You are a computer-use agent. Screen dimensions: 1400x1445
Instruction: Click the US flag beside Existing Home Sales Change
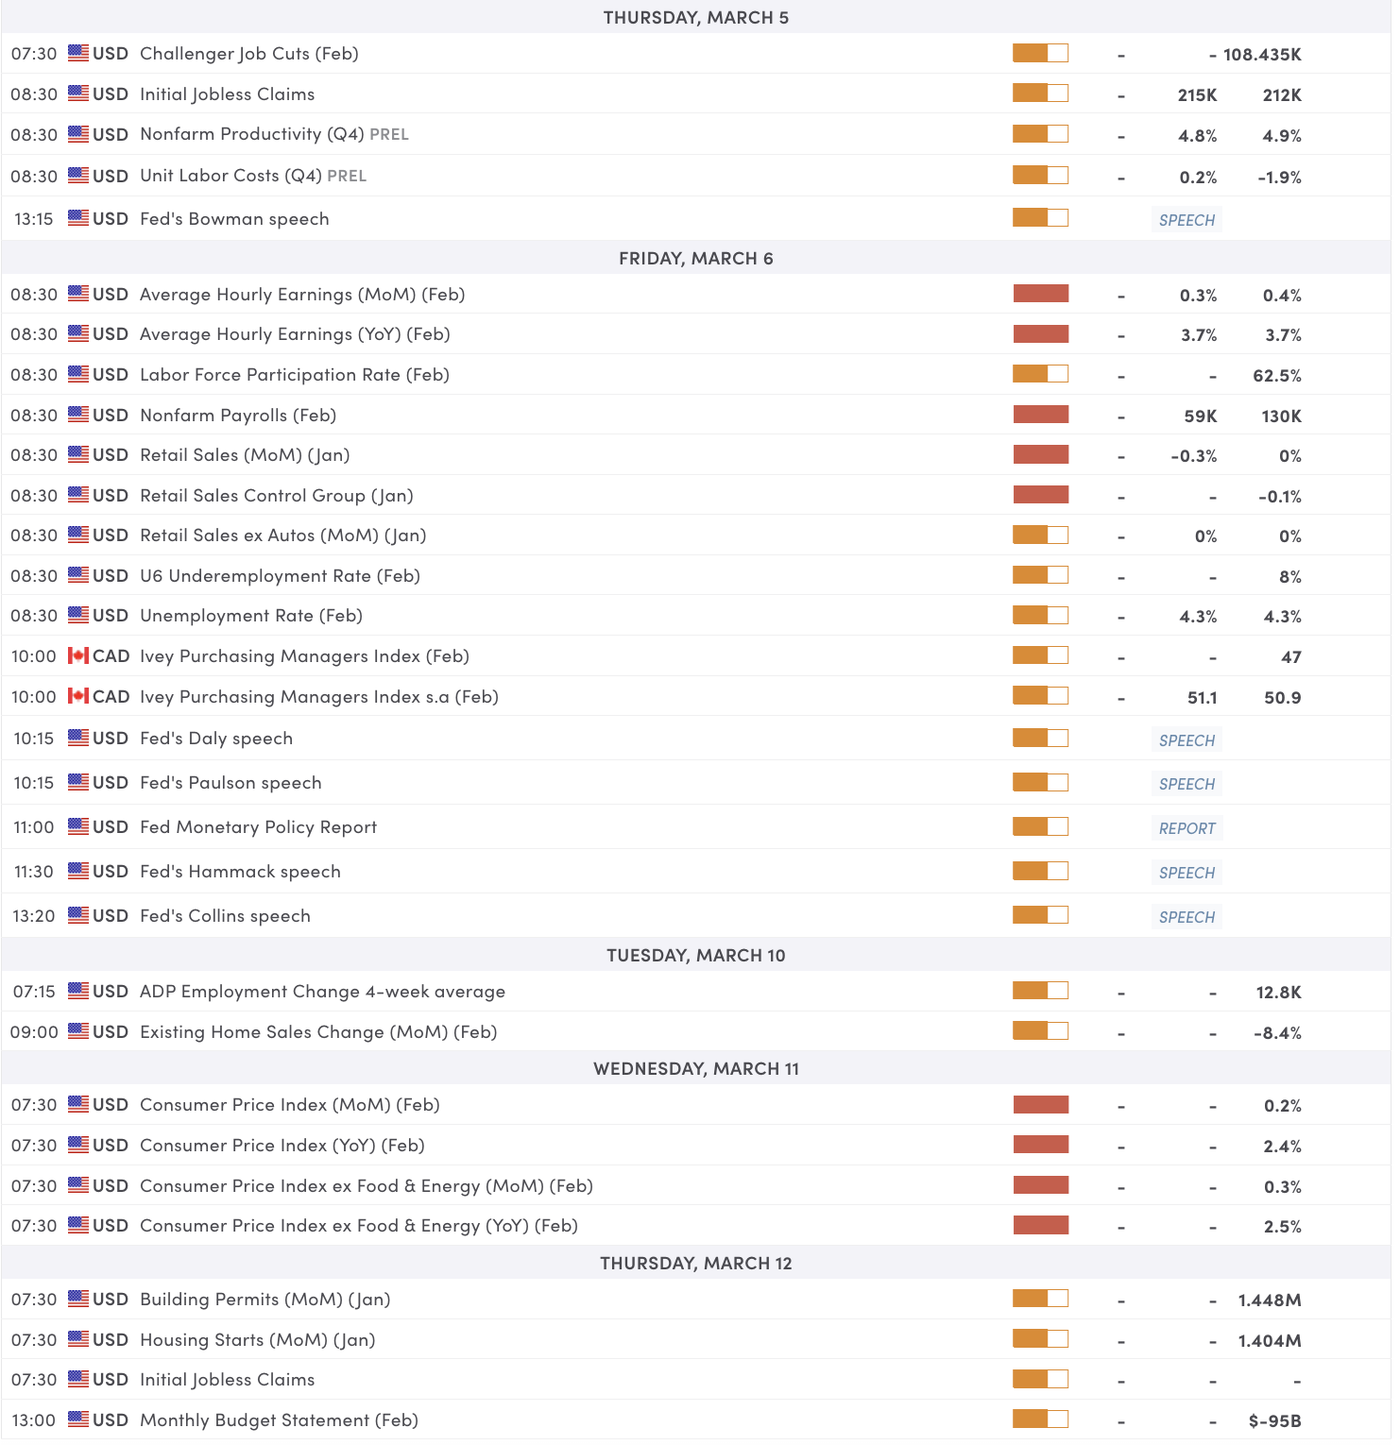coord(78,1031)
